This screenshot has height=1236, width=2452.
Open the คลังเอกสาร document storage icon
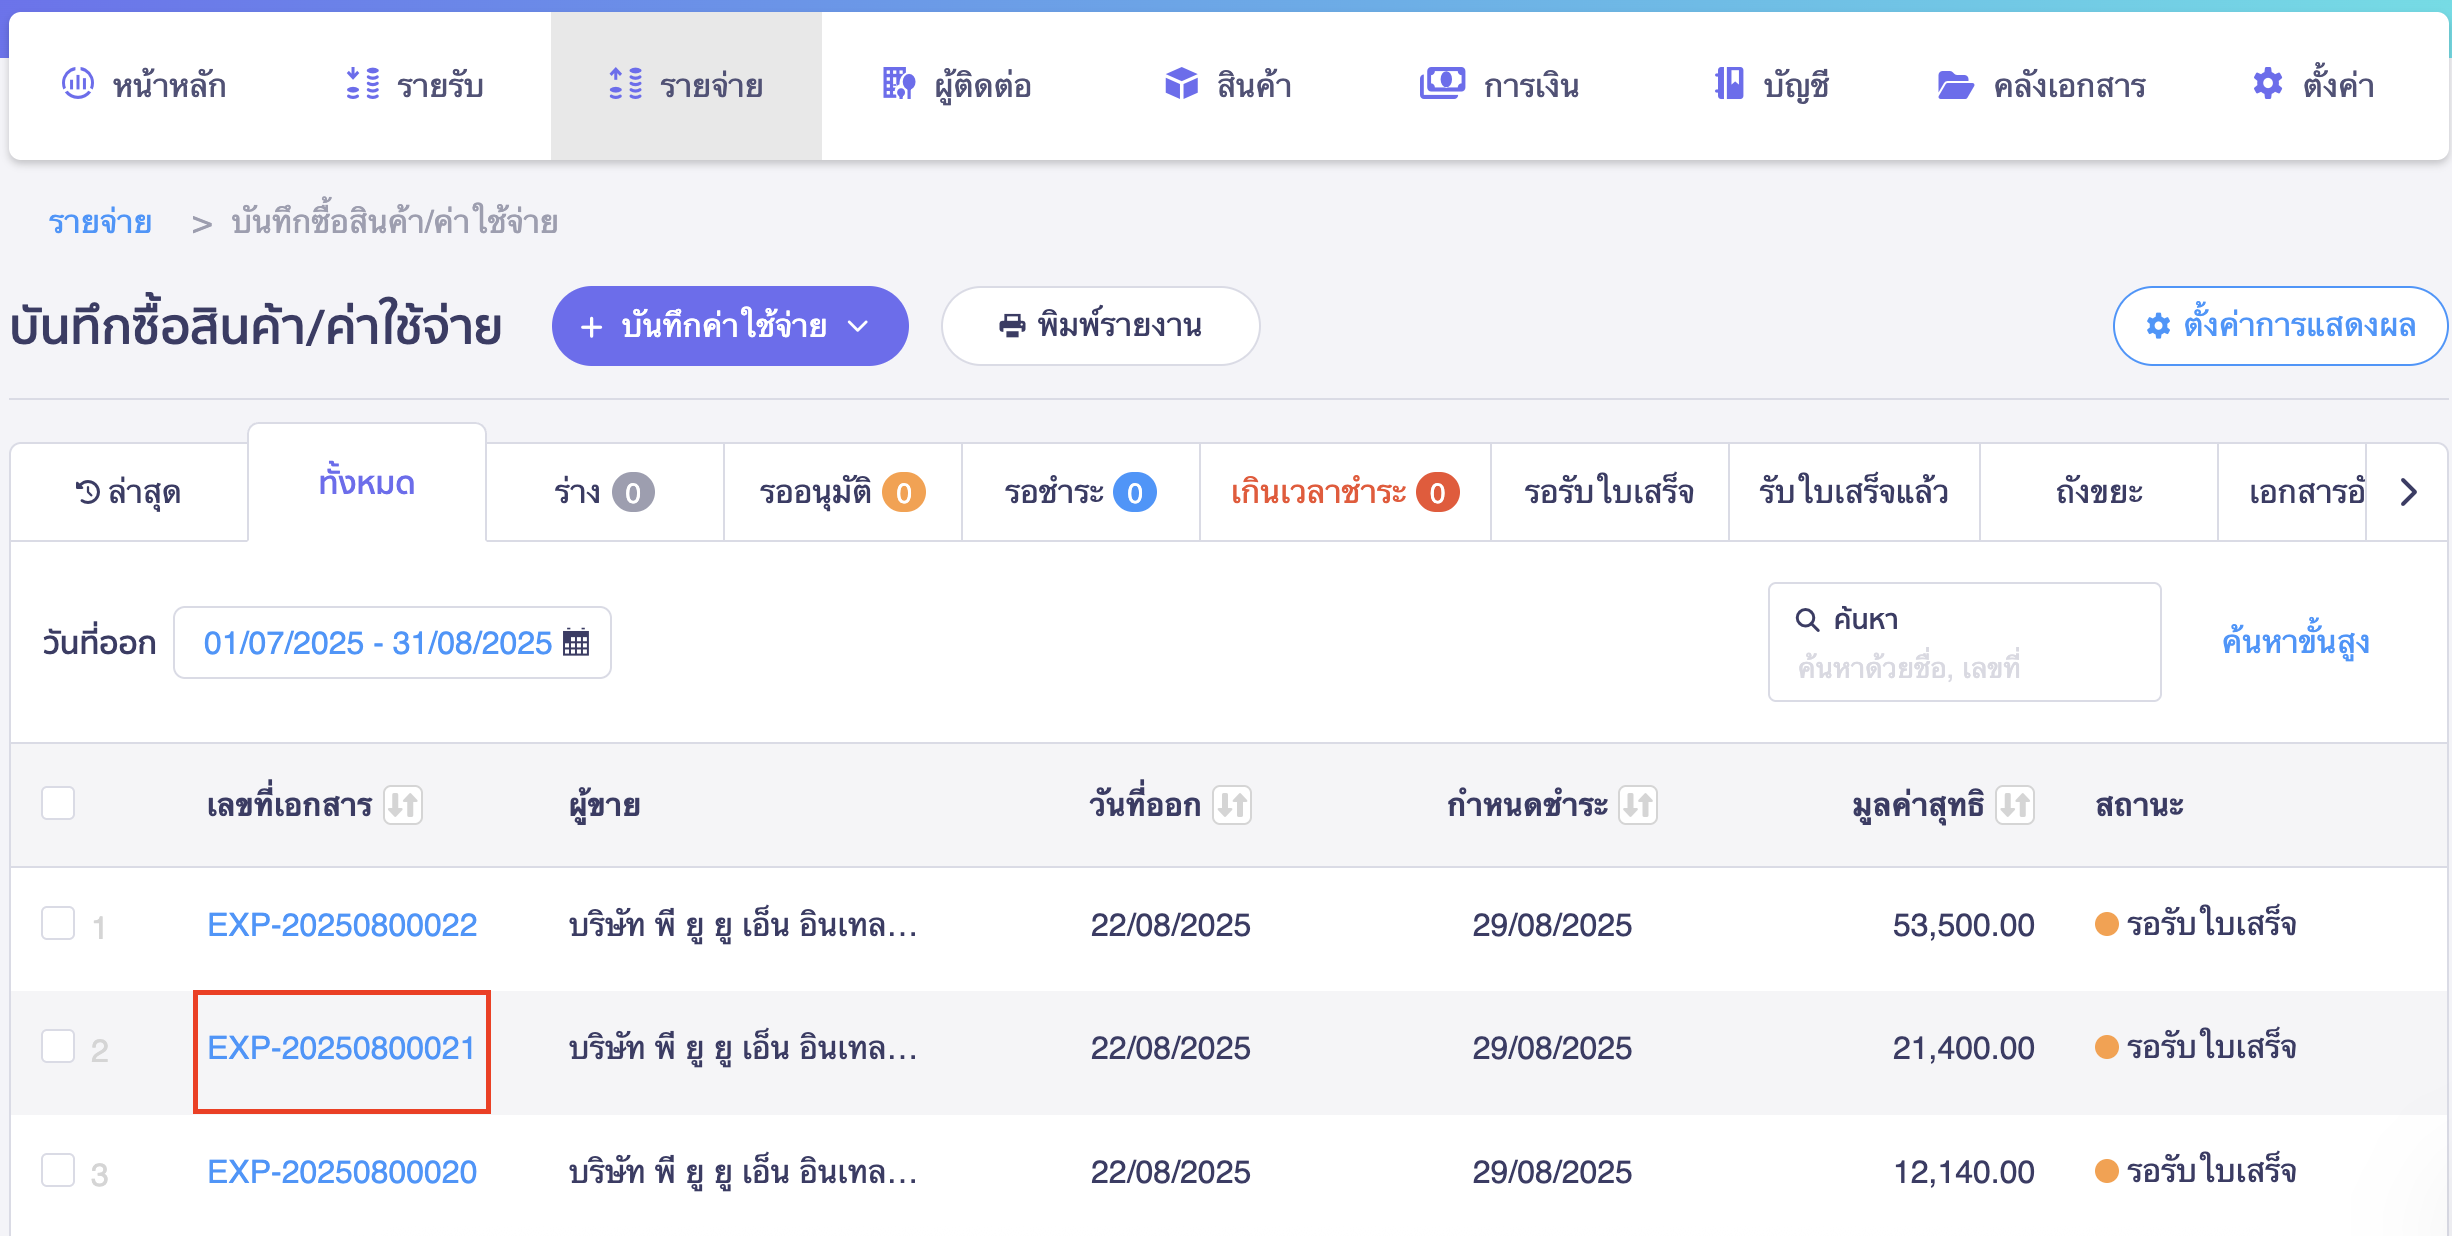click(x=1955, y=85)
